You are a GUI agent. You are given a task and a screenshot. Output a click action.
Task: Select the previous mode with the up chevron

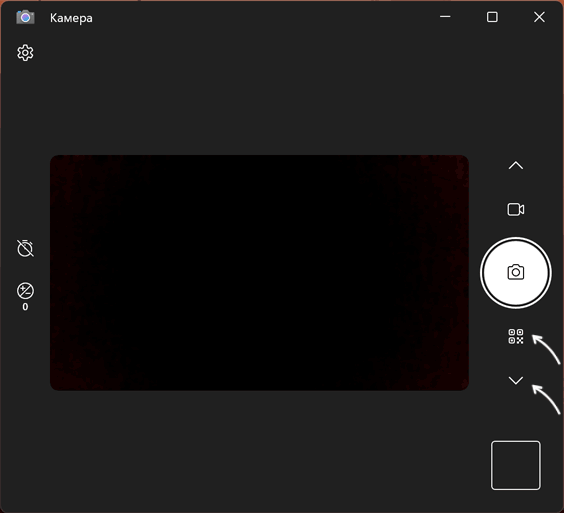point(516,165)
